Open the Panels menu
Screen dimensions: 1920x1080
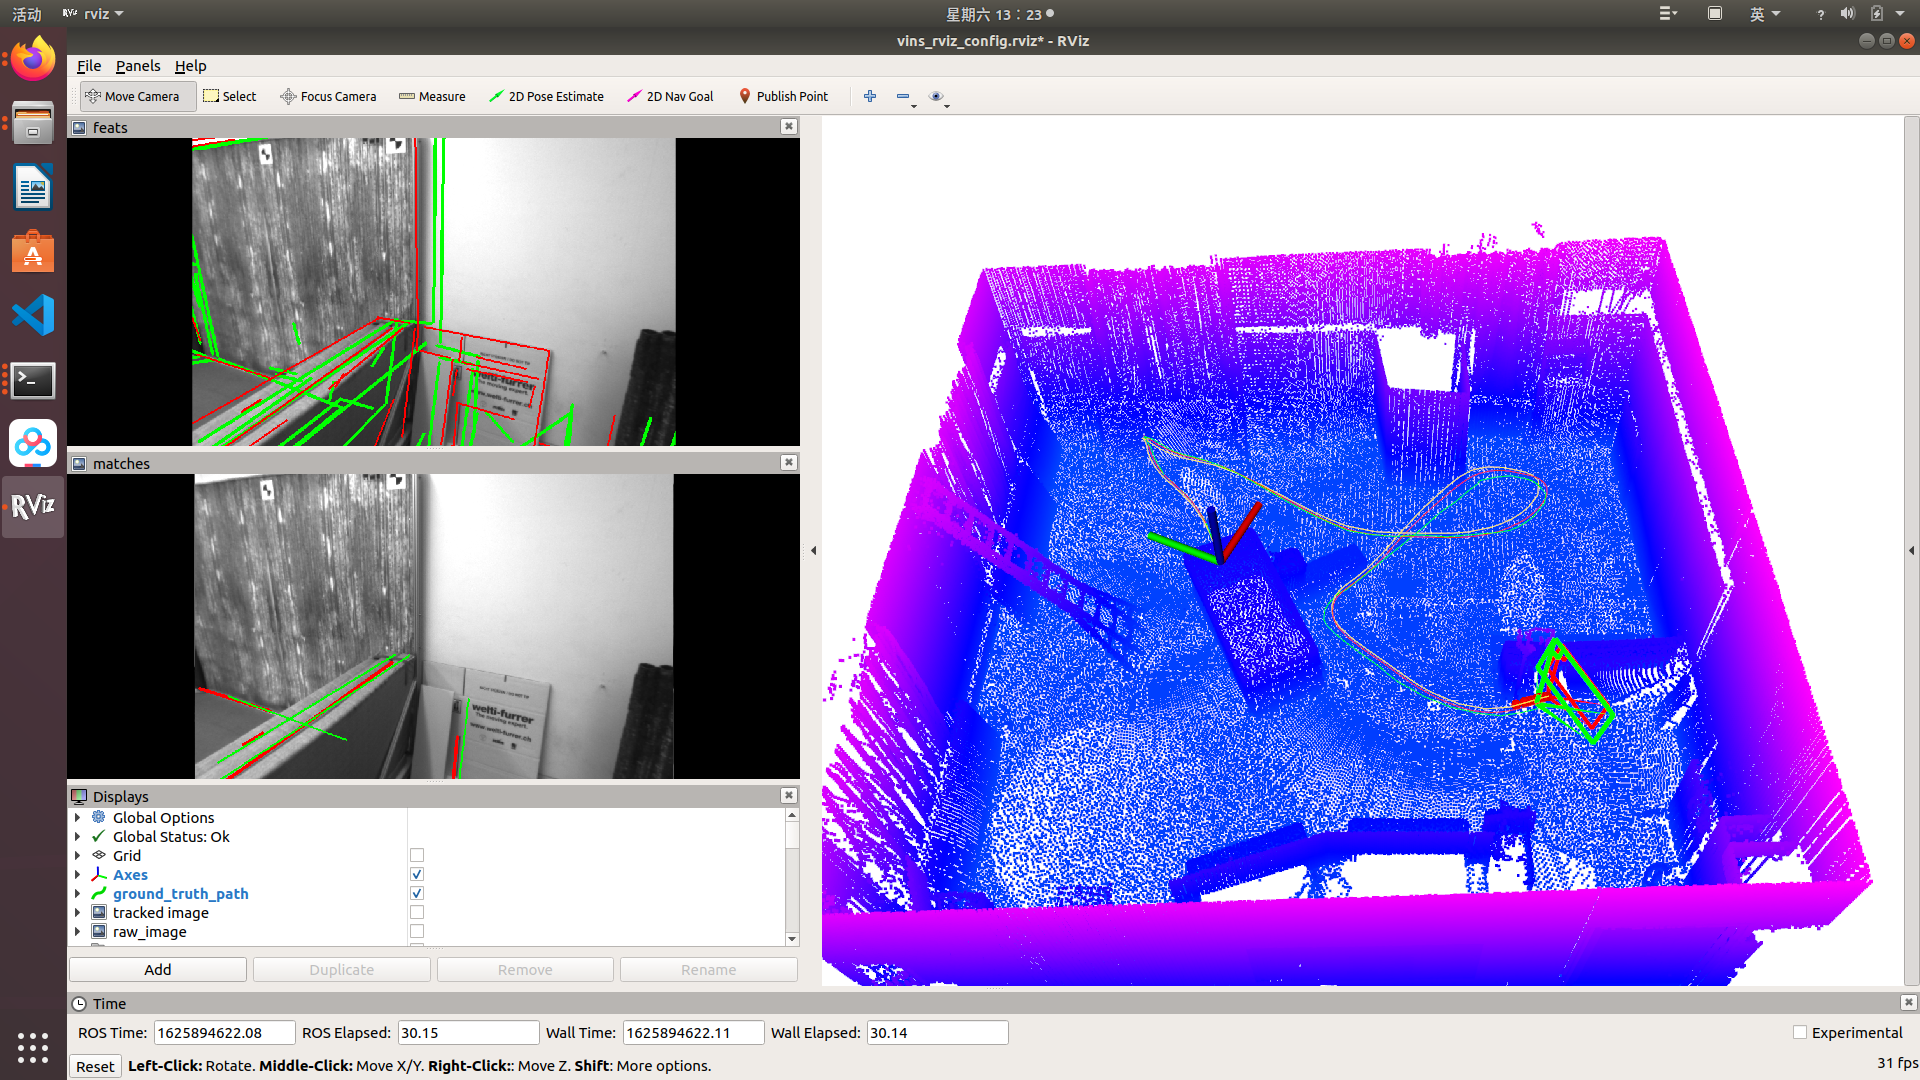click(137, 65)
